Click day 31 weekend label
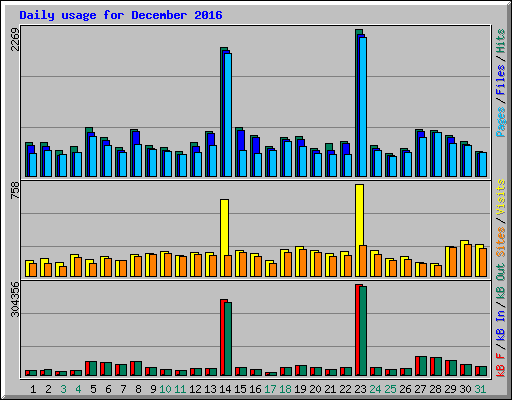 pyautogui.click(x=480, y=389)
